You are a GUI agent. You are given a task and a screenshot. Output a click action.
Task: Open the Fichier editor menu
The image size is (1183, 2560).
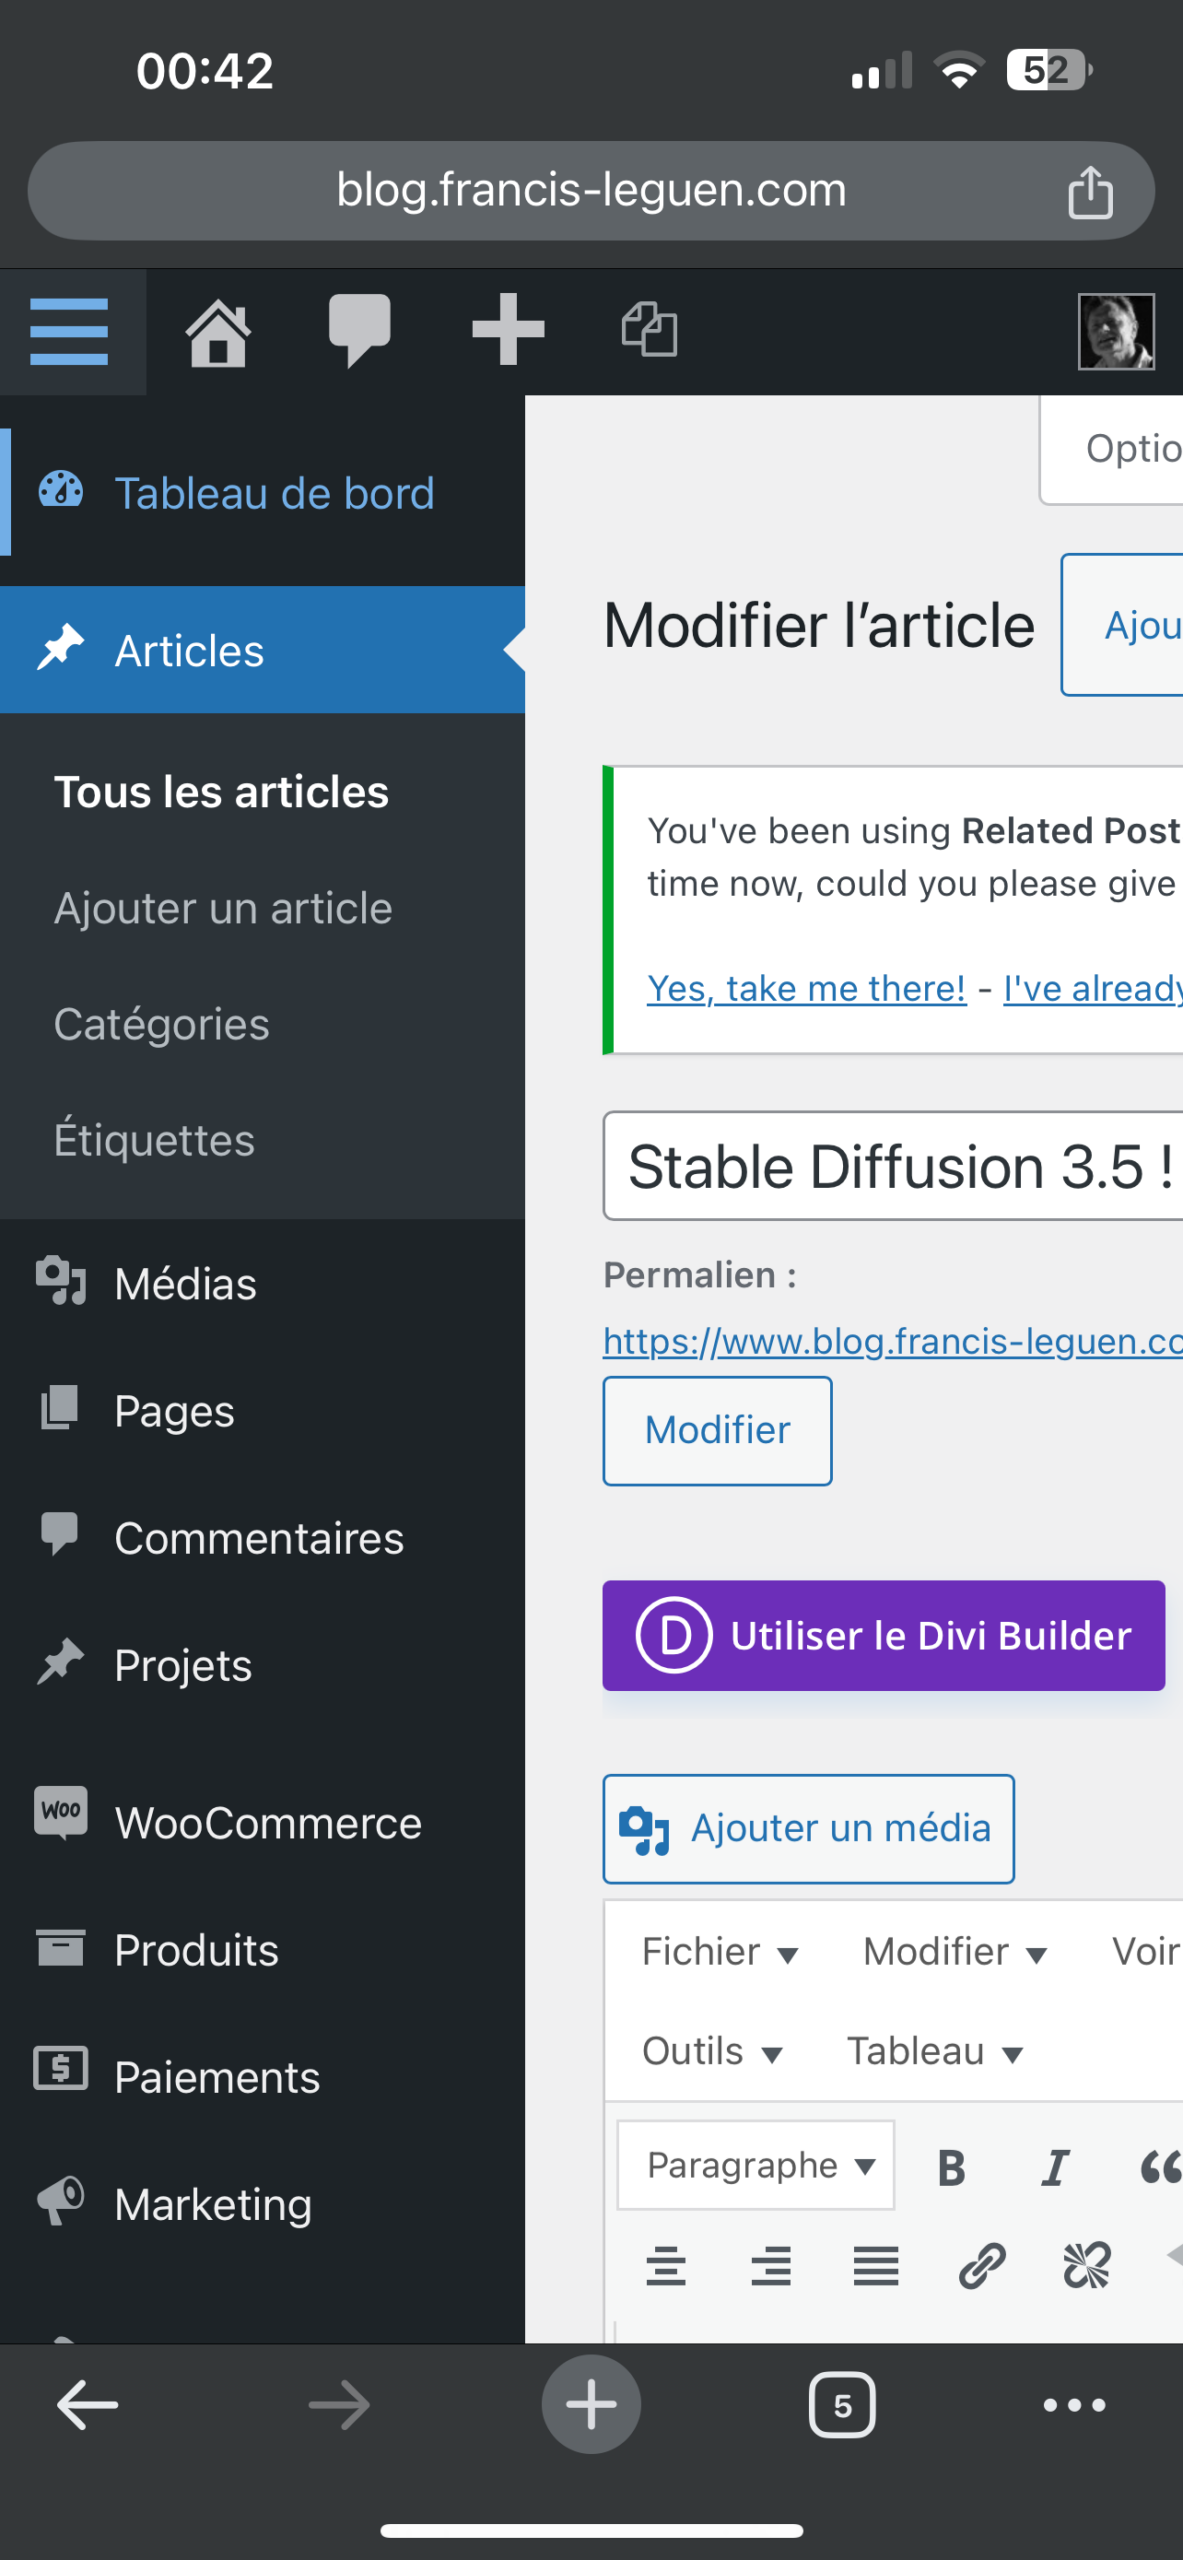tap(720, 1951)
